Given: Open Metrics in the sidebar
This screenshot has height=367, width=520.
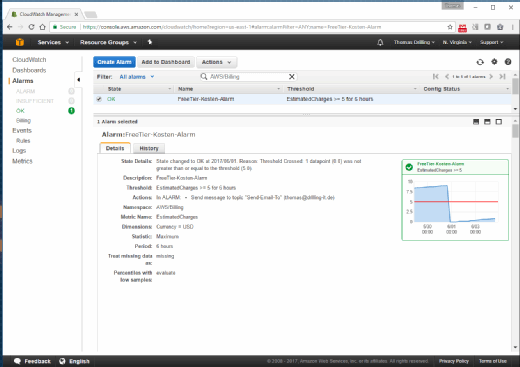Looking at the screenshot, I should (22, 161).
